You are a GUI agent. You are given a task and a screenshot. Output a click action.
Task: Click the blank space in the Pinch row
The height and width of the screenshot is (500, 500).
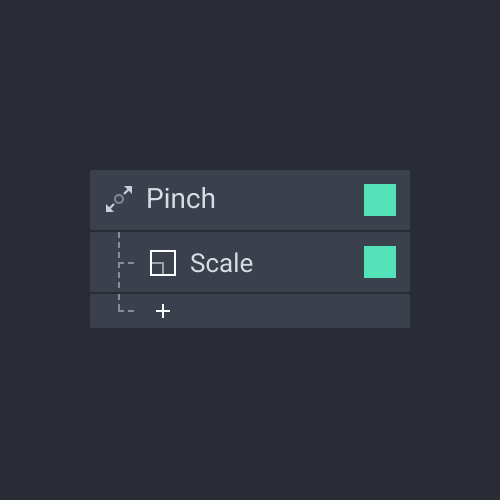click(289, 200)
